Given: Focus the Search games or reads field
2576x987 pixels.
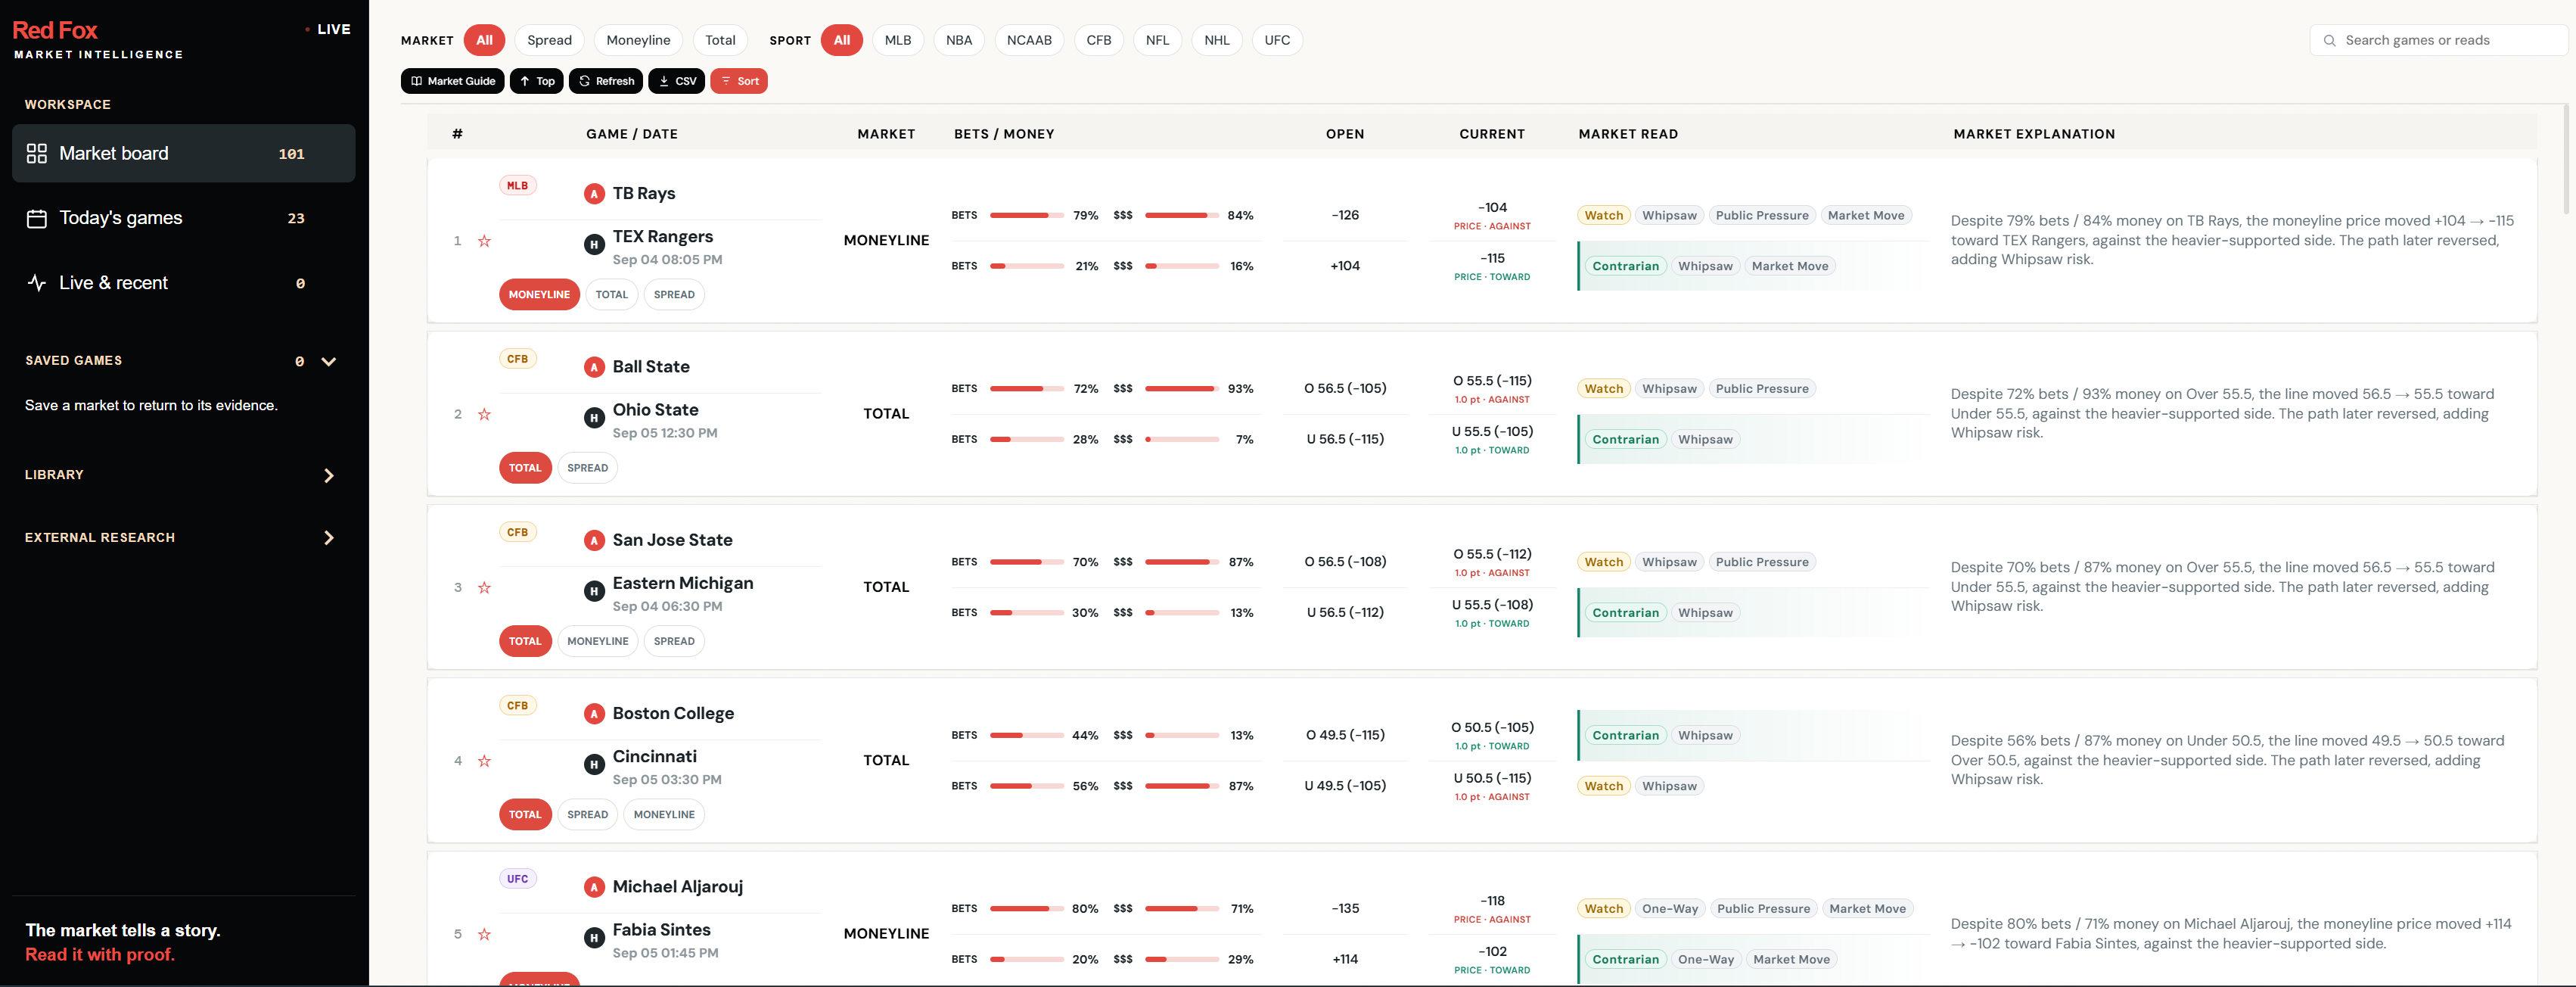Looking at the screenshot, I should 2438,40.
